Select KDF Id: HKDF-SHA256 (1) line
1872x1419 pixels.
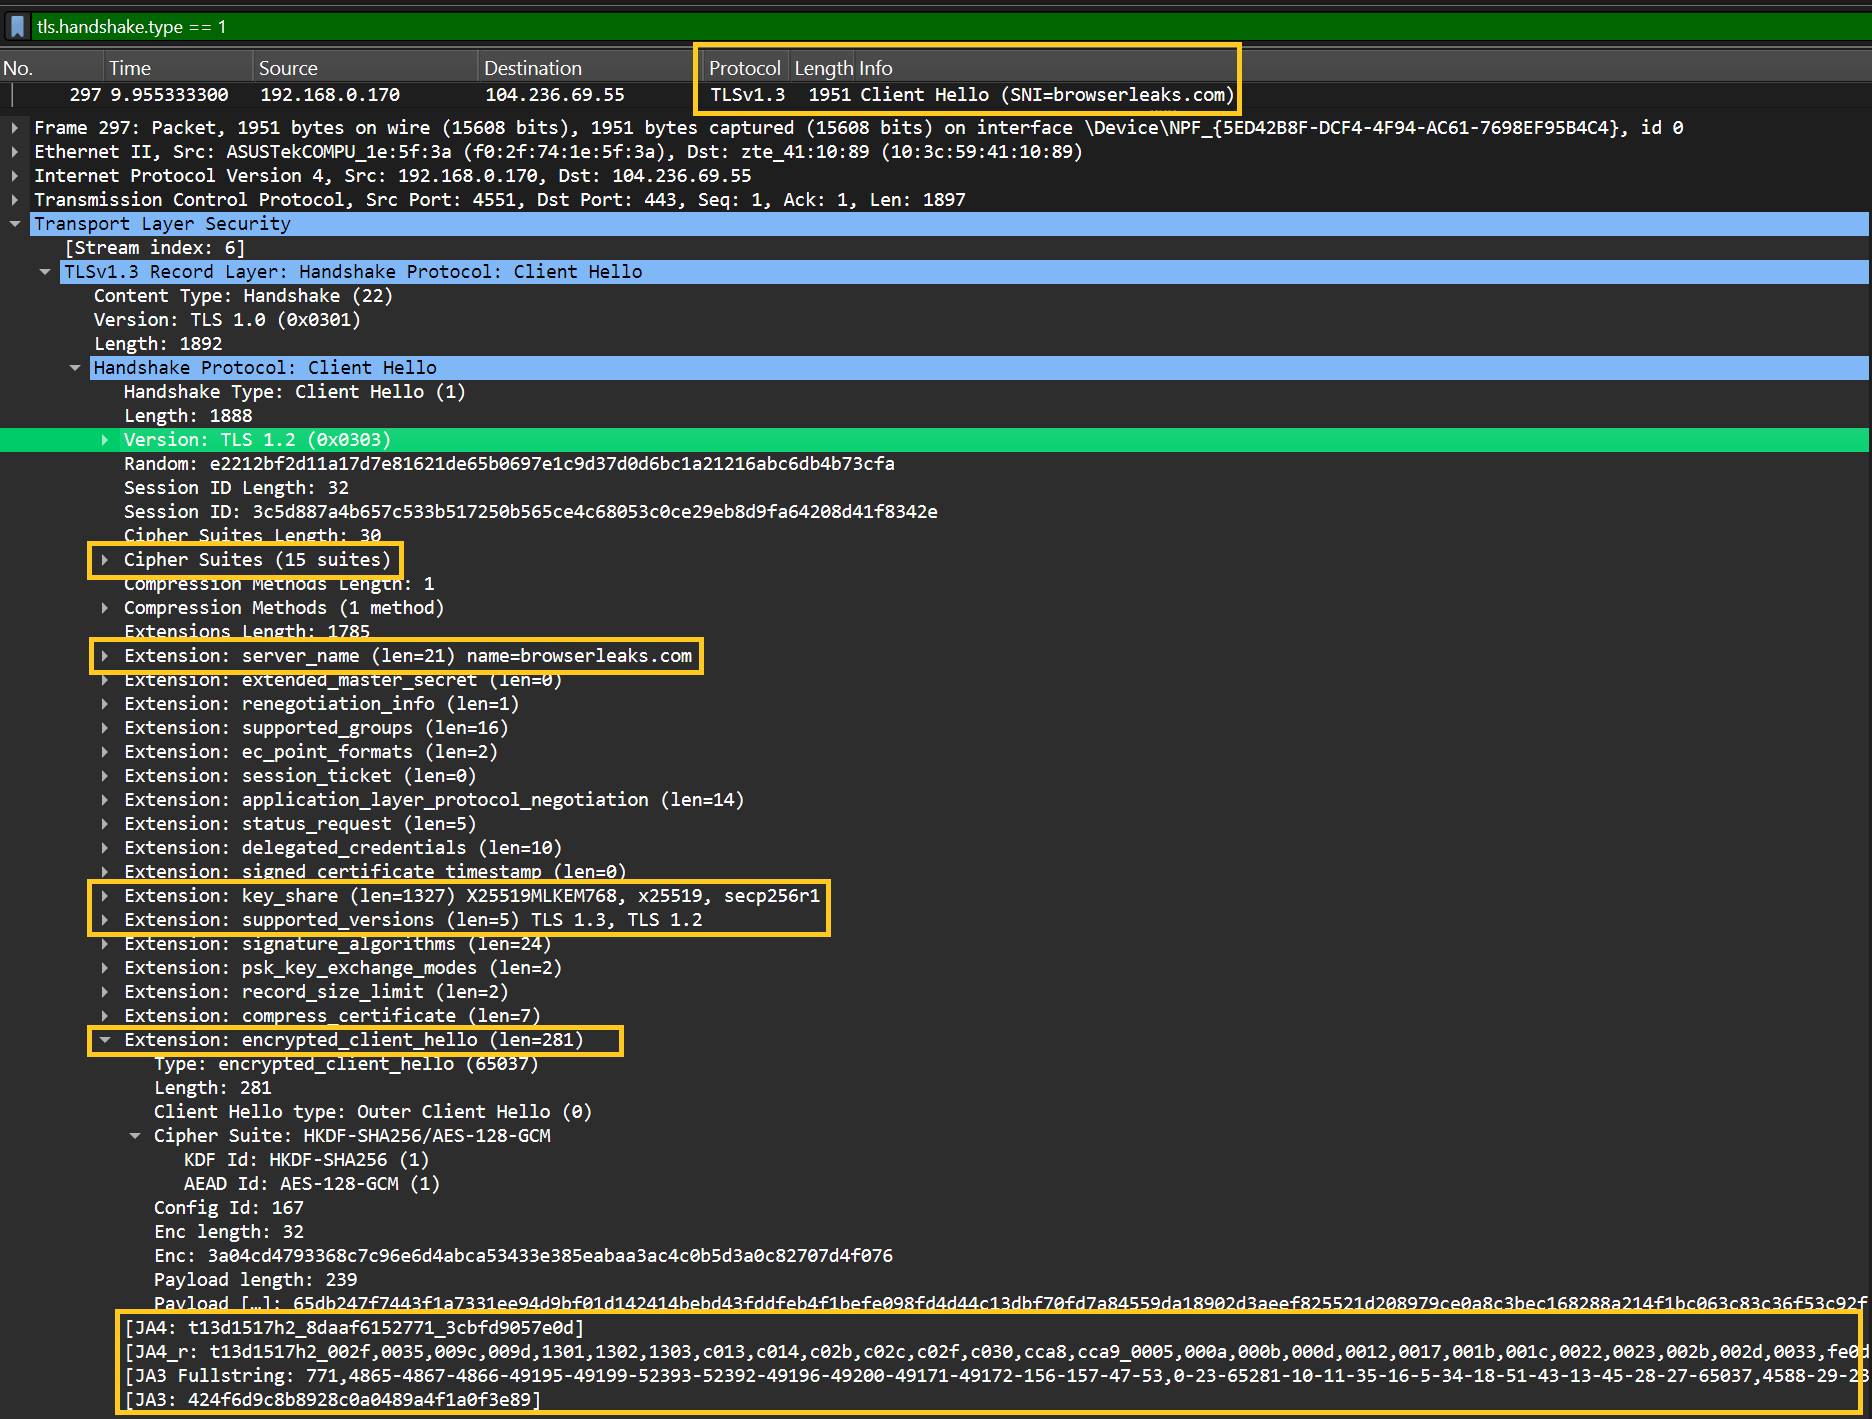tap(306, 1160)
